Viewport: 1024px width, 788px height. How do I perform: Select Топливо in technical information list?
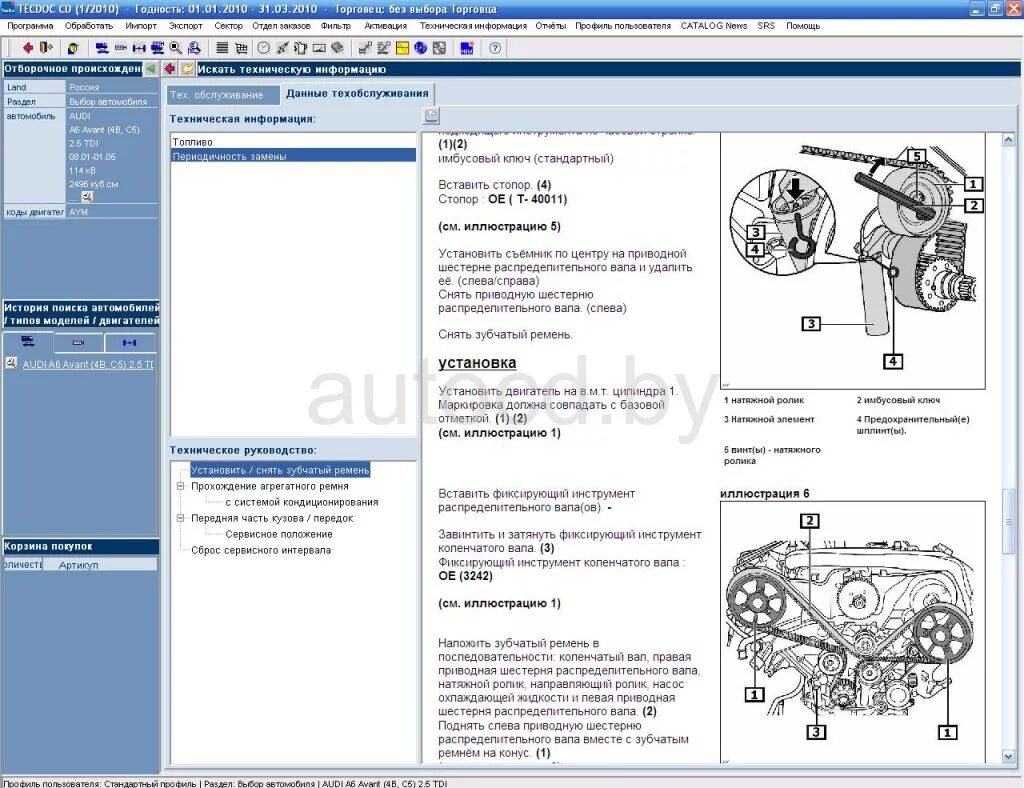(x=293, y=142)
